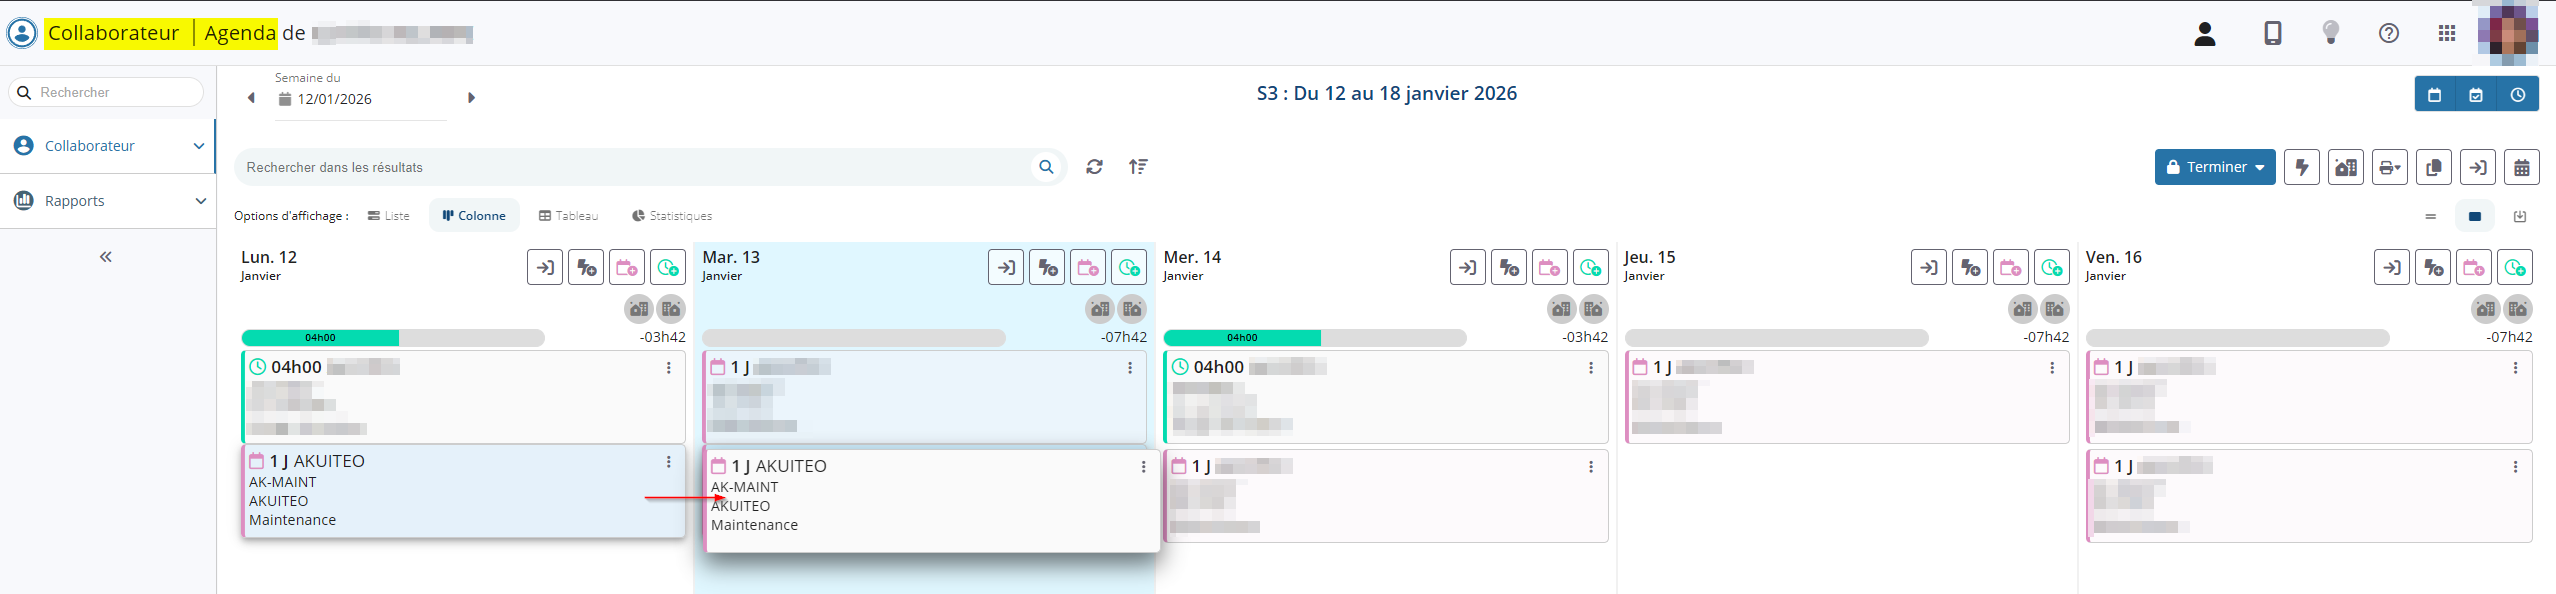Click the copy week icon in the toolbar
This screenshot has width=2556, height=594.
(x=2433, y=167)
